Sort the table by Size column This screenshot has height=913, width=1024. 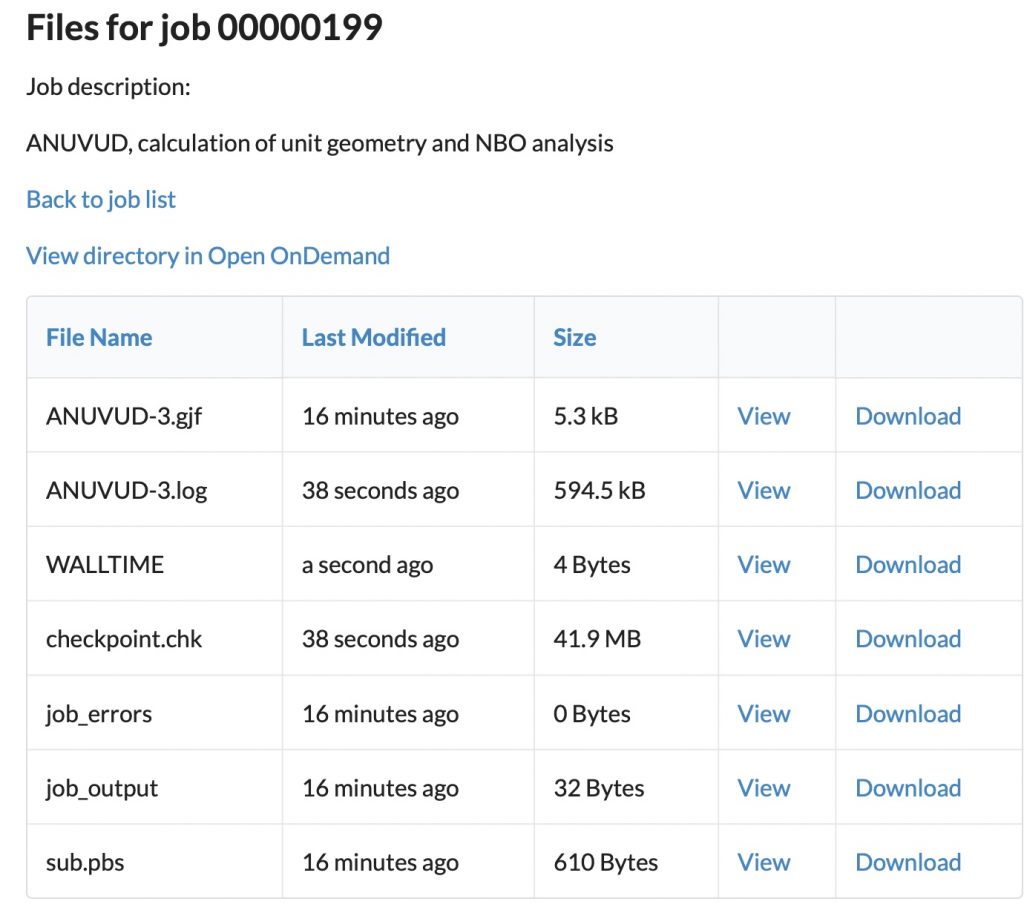pos(574,337)
